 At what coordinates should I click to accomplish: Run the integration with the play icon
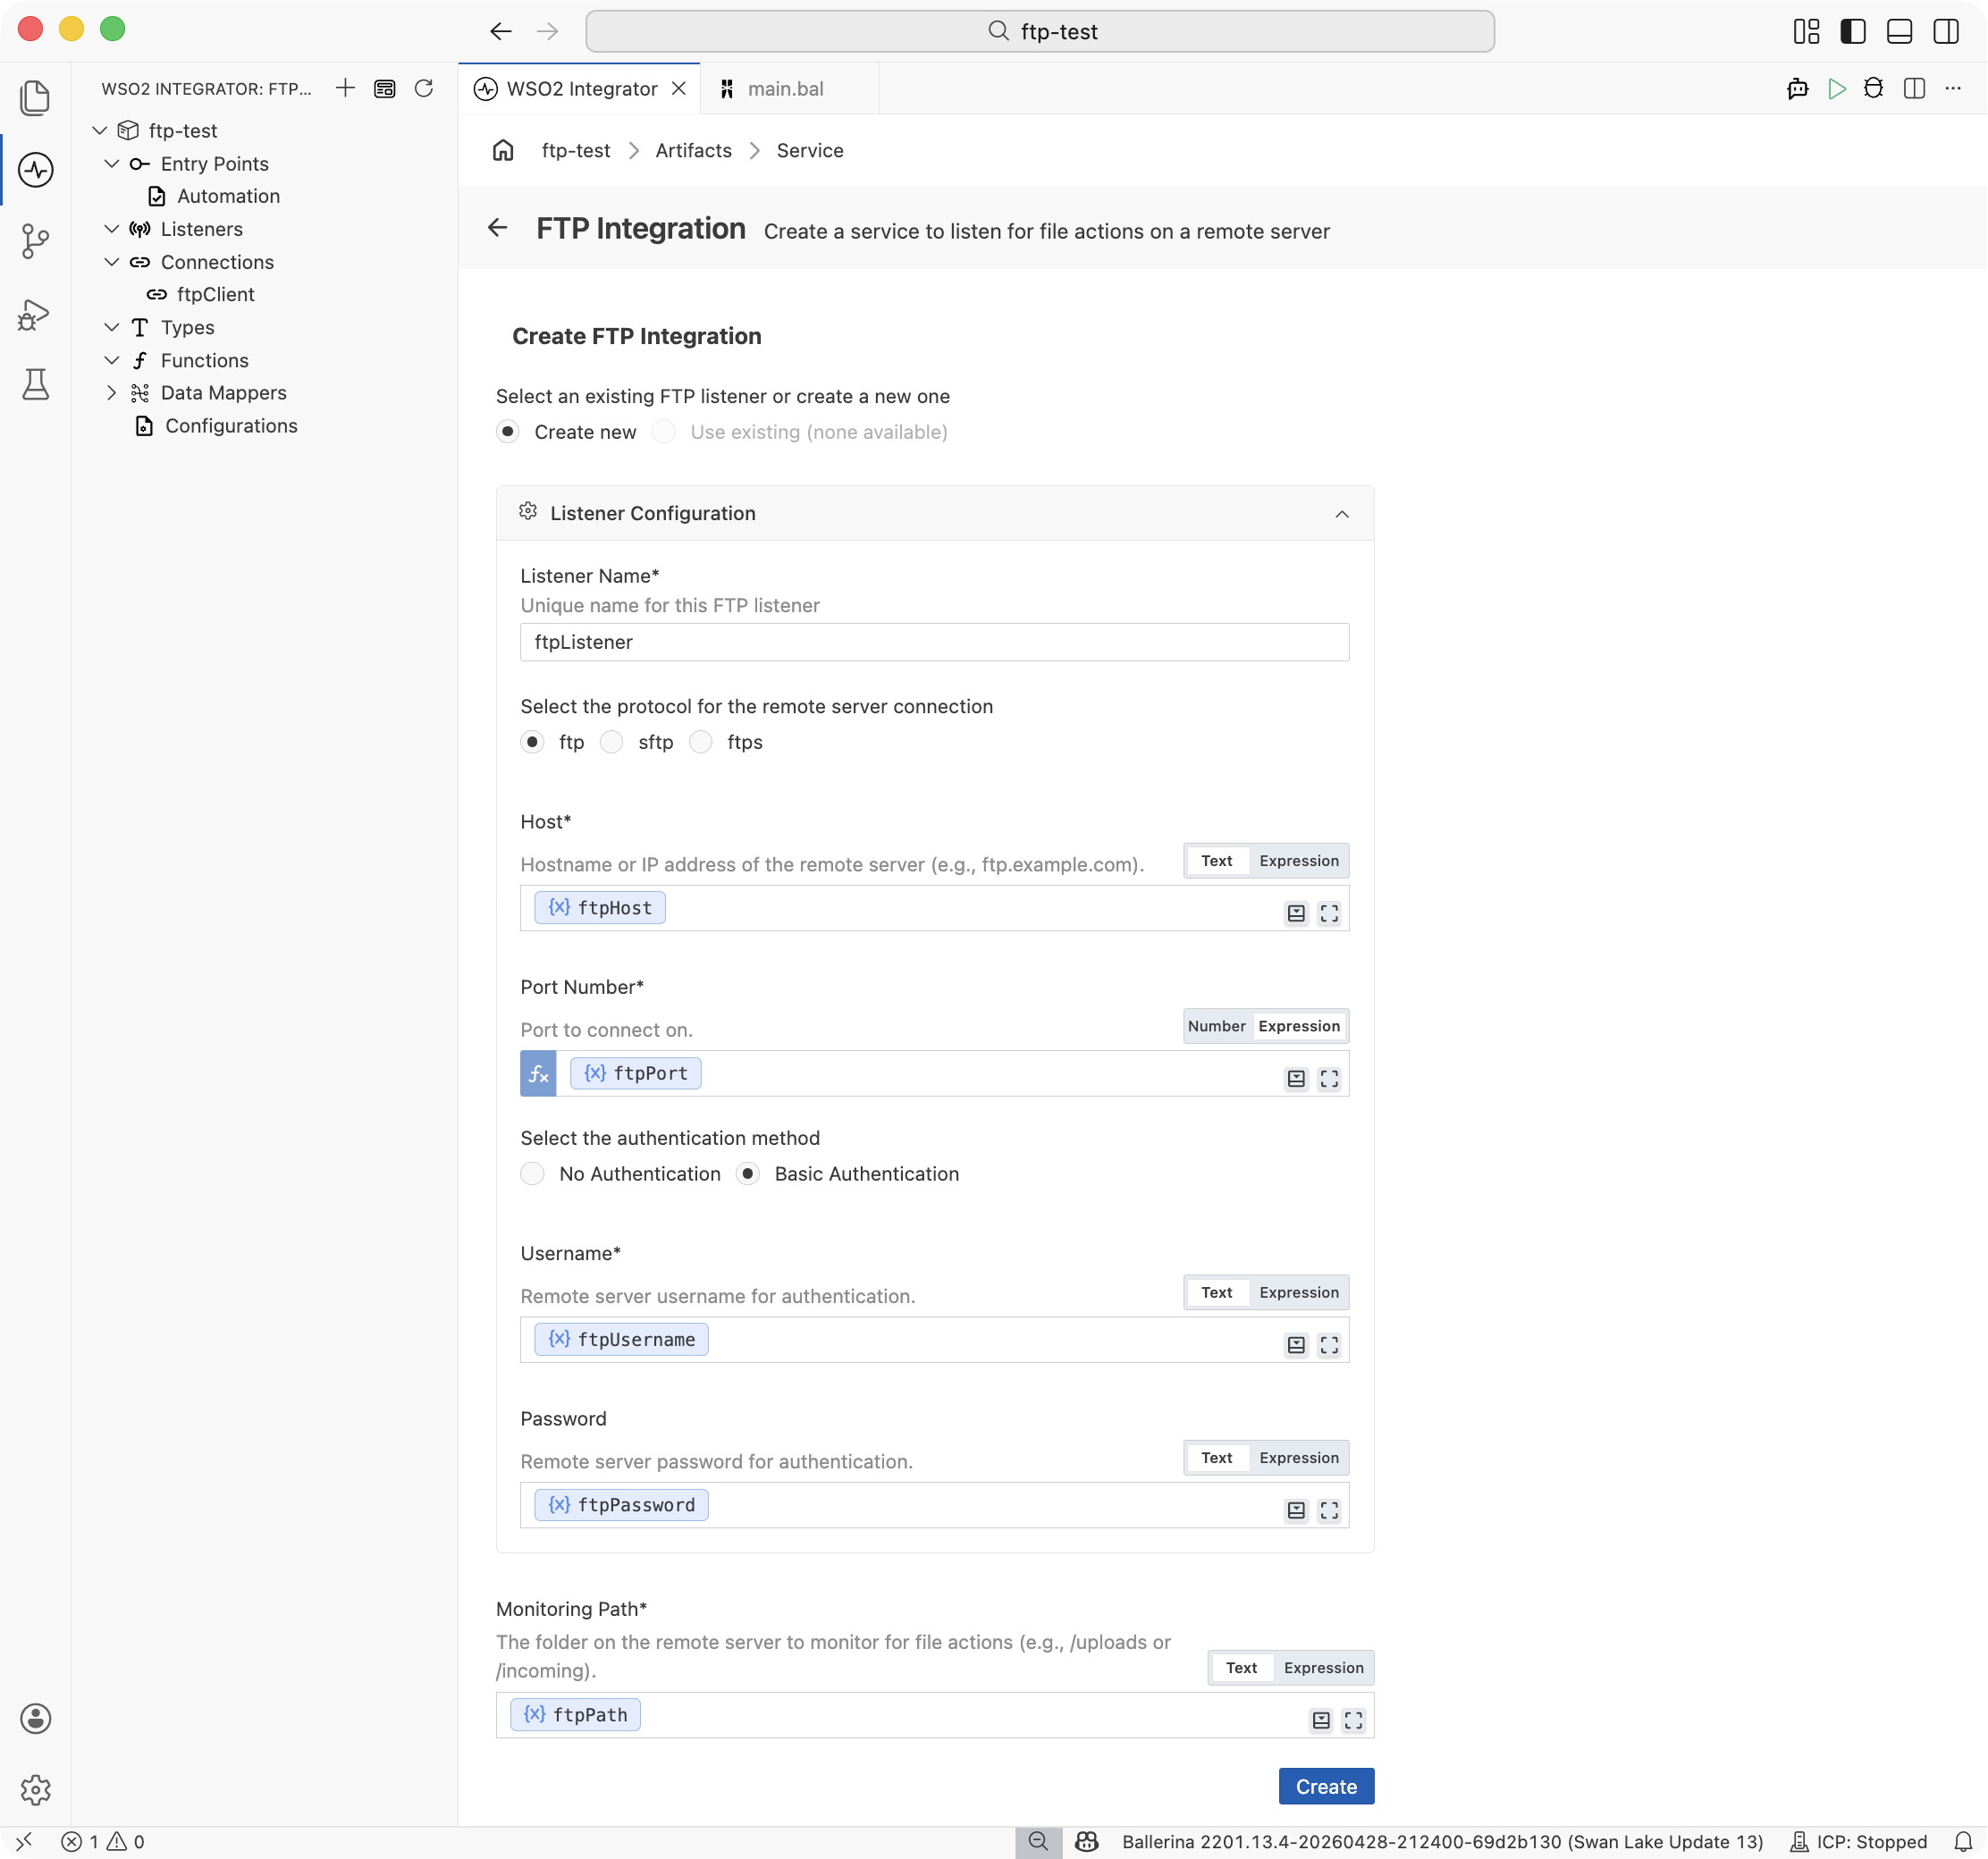pyautogui.click(x=1836, y=88)
